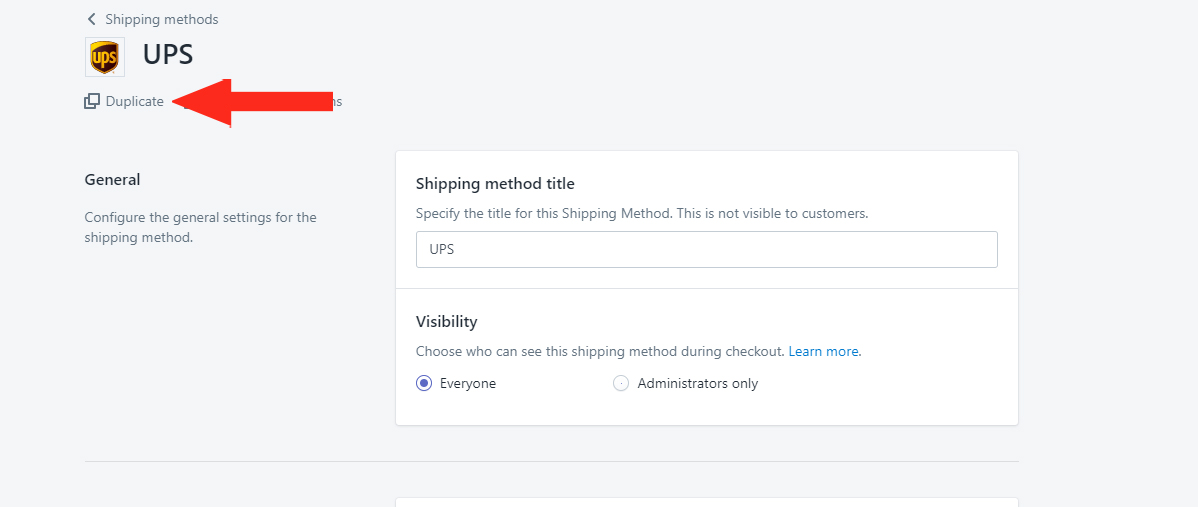Screen dimensions: 1198x507
Task: Click the General settings description paragraph
Action: (x=200, y=228)
